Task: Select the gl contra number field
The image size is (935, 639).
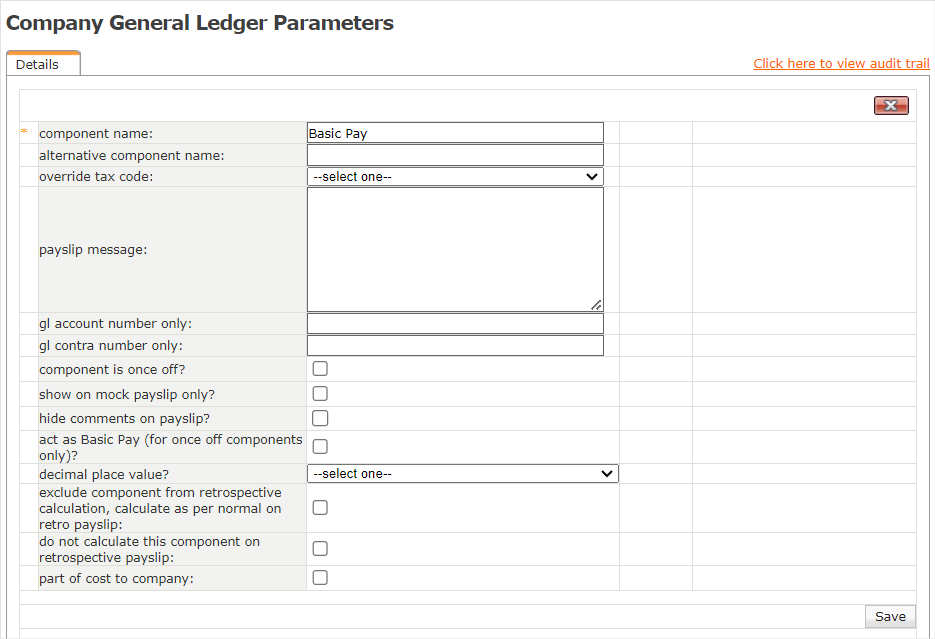Action: pos(455,346)
